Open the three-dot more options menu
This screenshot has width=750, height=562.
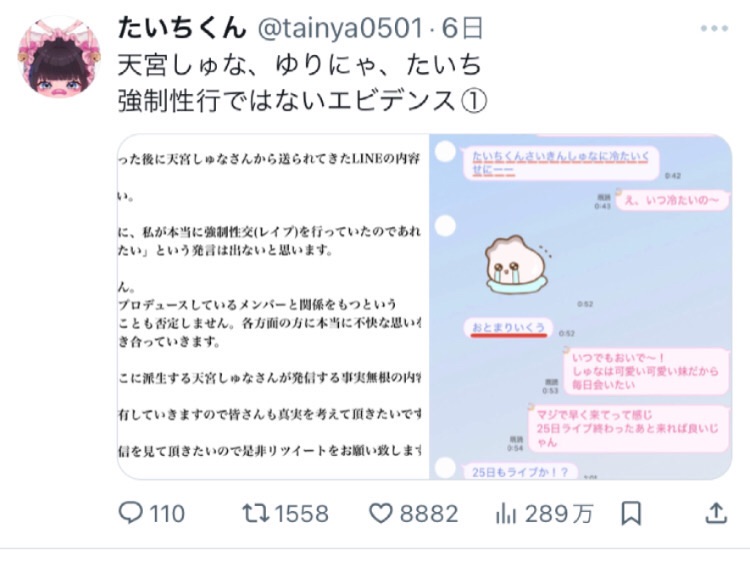(714, 29)
